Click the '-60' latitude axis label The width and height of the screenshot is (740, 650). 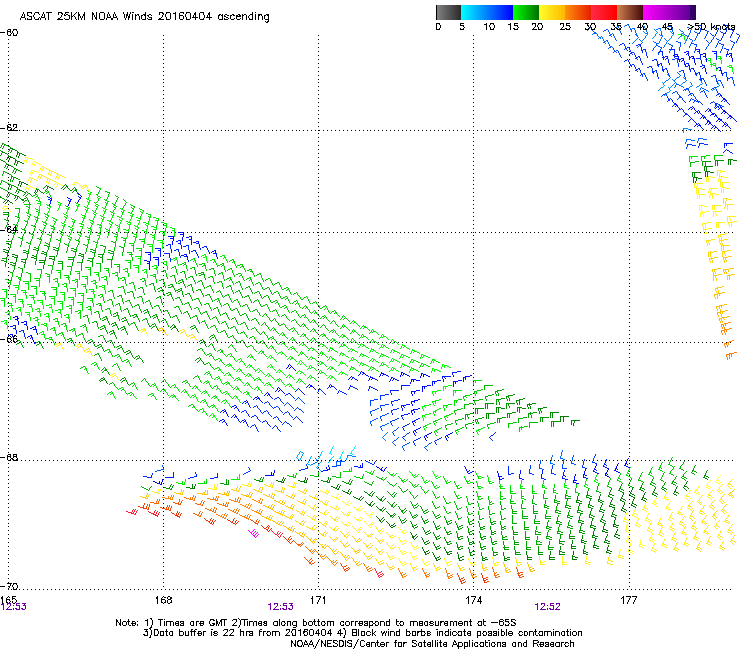pyautogui.click(x=9, y=33)
